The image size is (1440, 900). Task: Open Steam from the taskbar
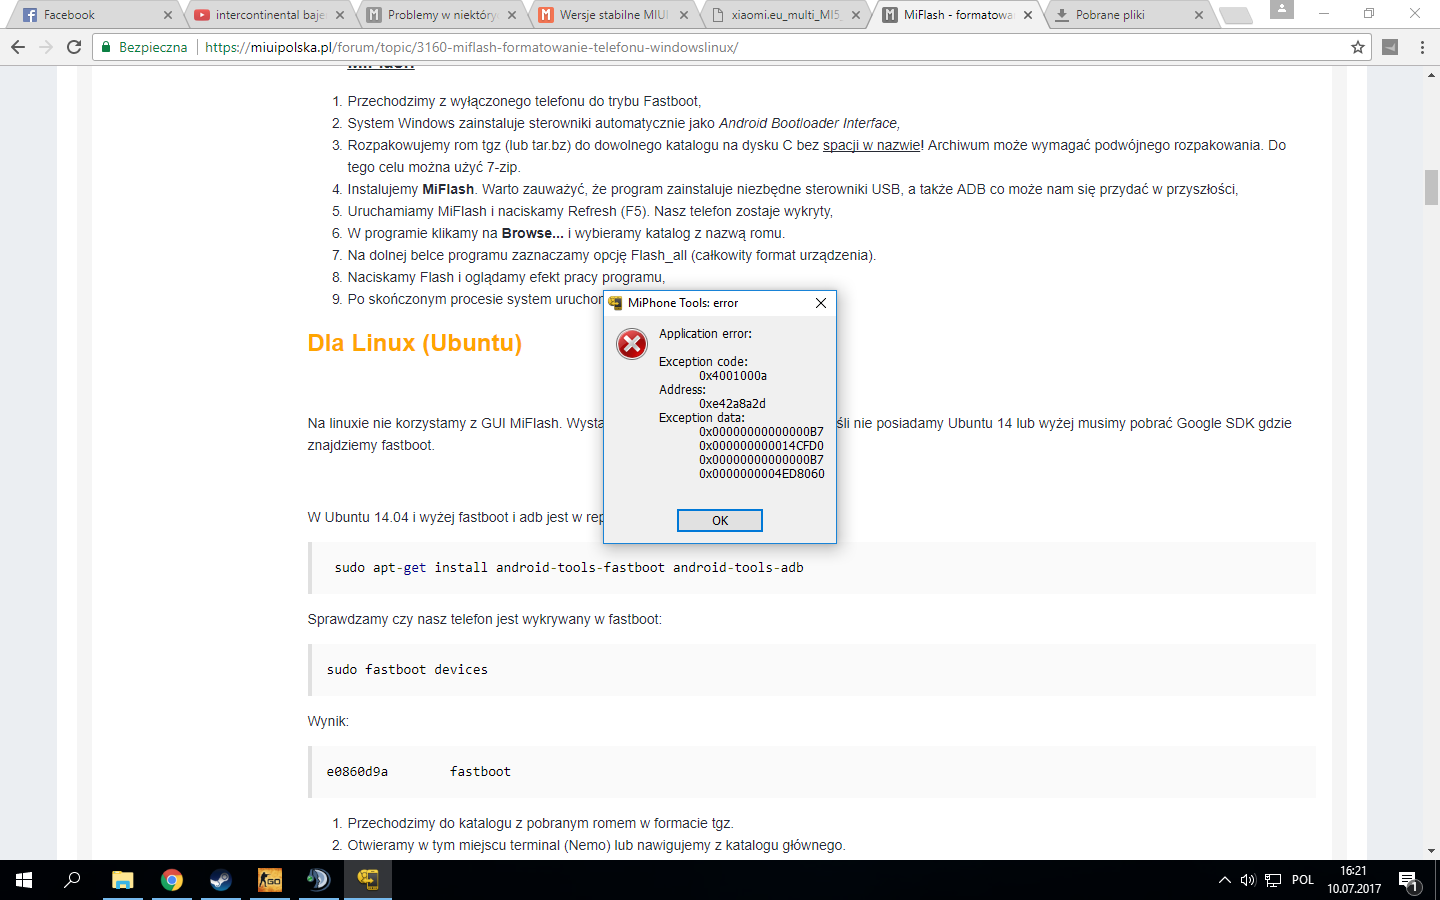click(x=220, y=880)
